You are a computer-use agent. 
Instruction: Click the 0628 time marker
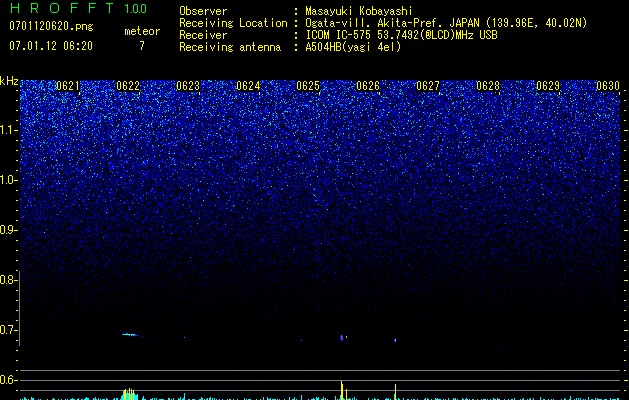(488, 86)
